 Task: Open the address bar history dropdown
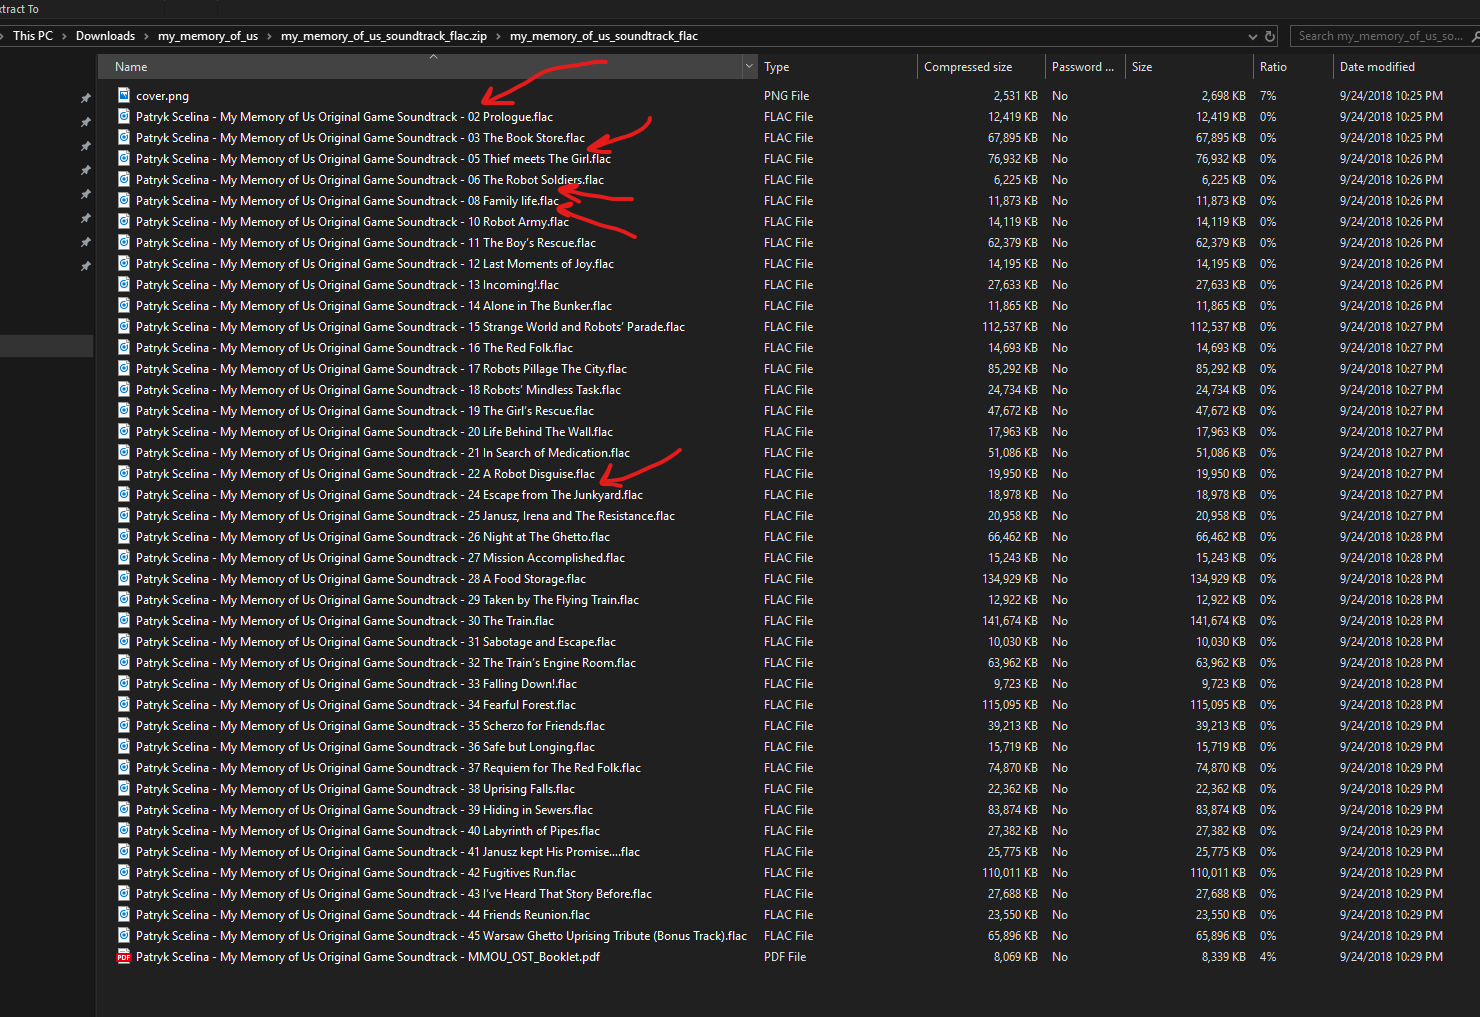[1253, 36]
